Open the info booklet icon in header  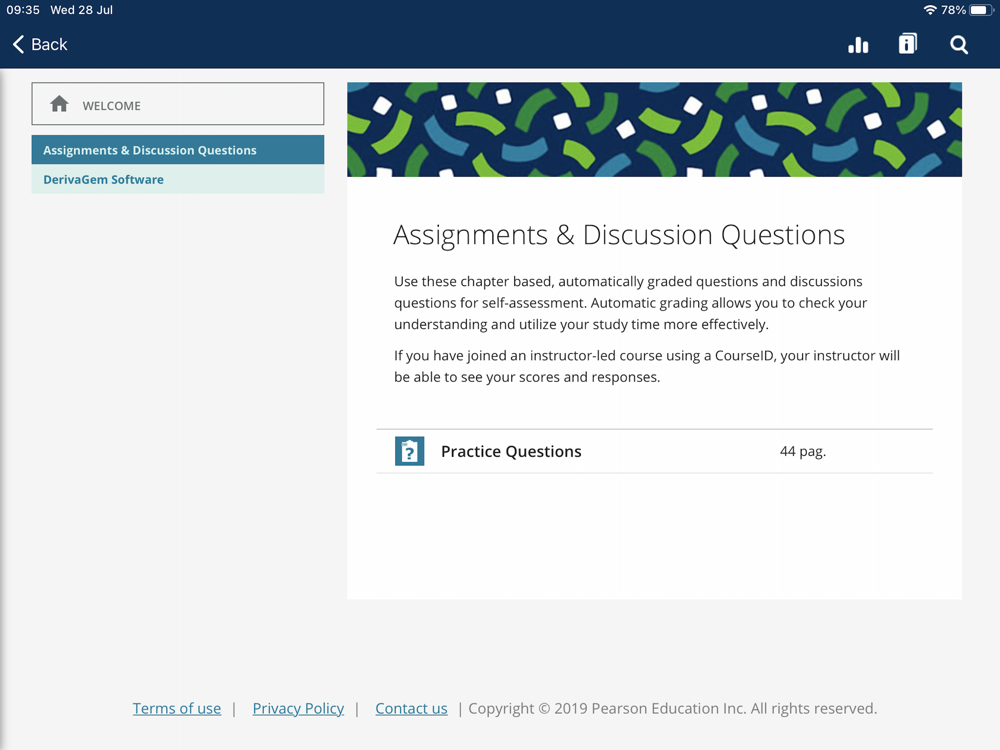[908, 44]
